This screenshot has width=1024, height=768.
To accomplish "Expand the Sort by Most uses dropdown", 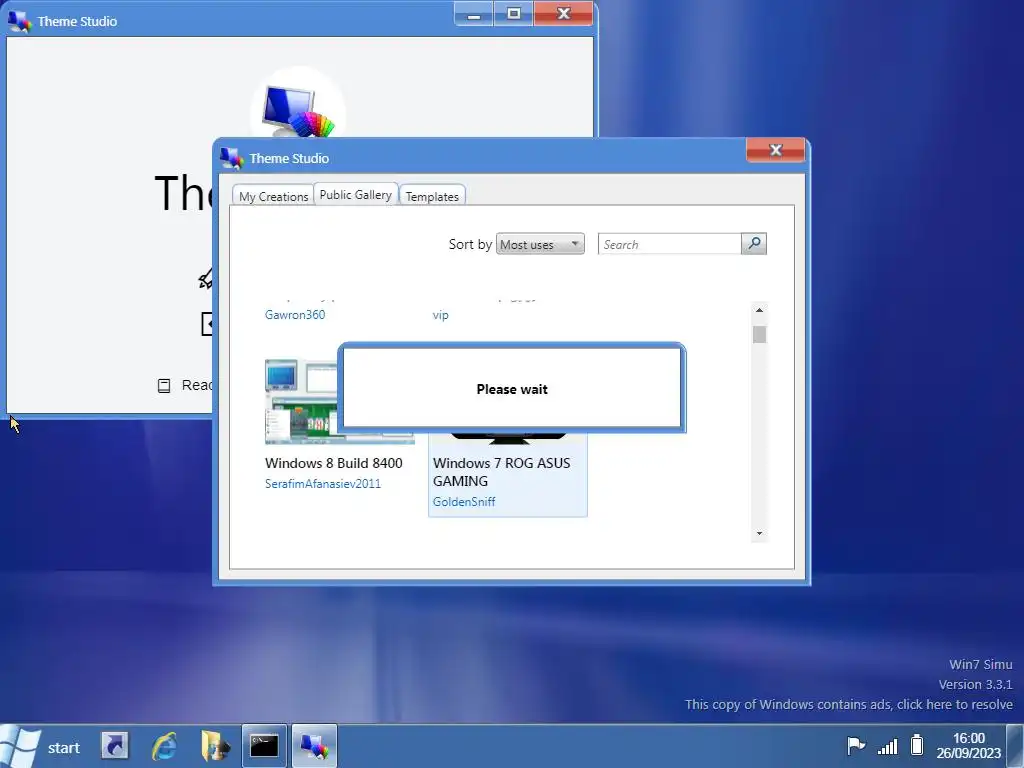I will 540,244.
